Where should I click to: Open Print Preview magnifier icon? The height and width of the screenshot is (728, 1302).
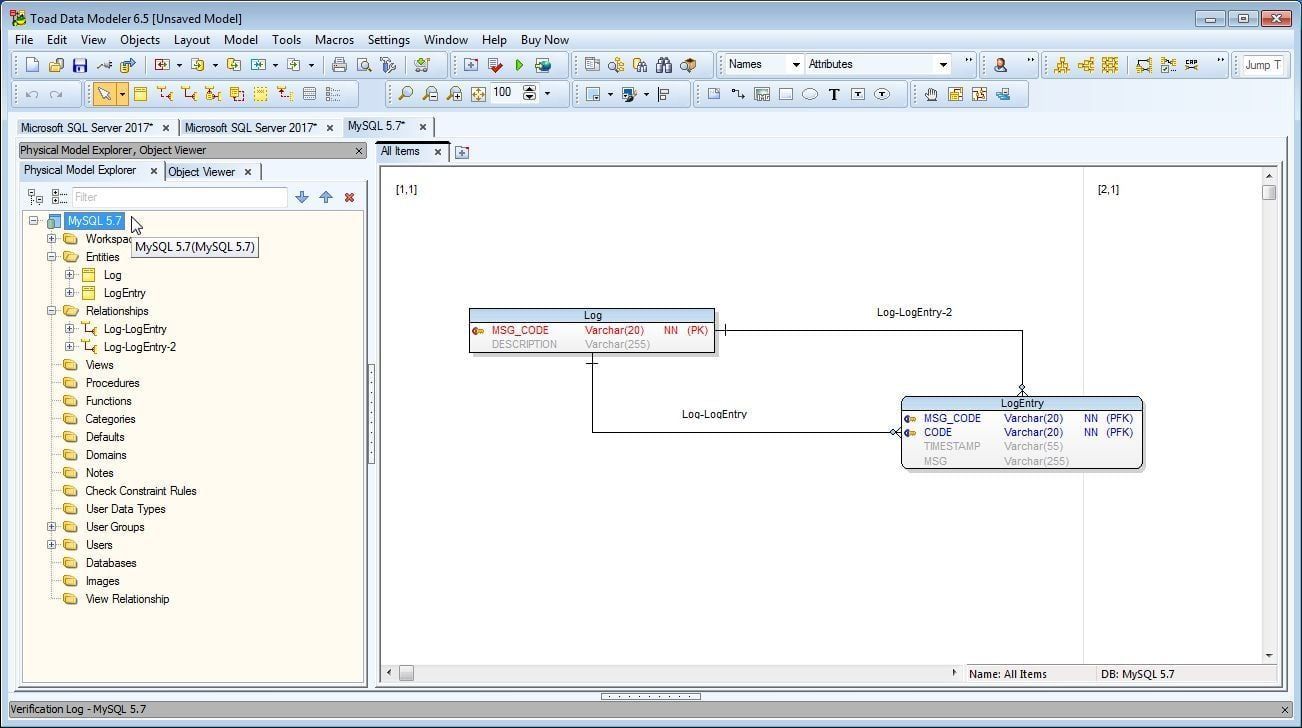pos(364,65)
